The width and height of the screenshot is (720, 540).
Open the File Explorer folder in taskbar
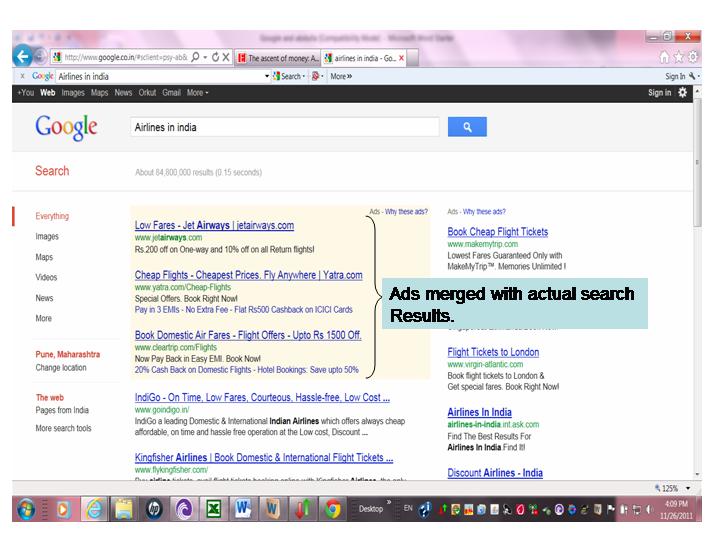click(x=124, y=509)
